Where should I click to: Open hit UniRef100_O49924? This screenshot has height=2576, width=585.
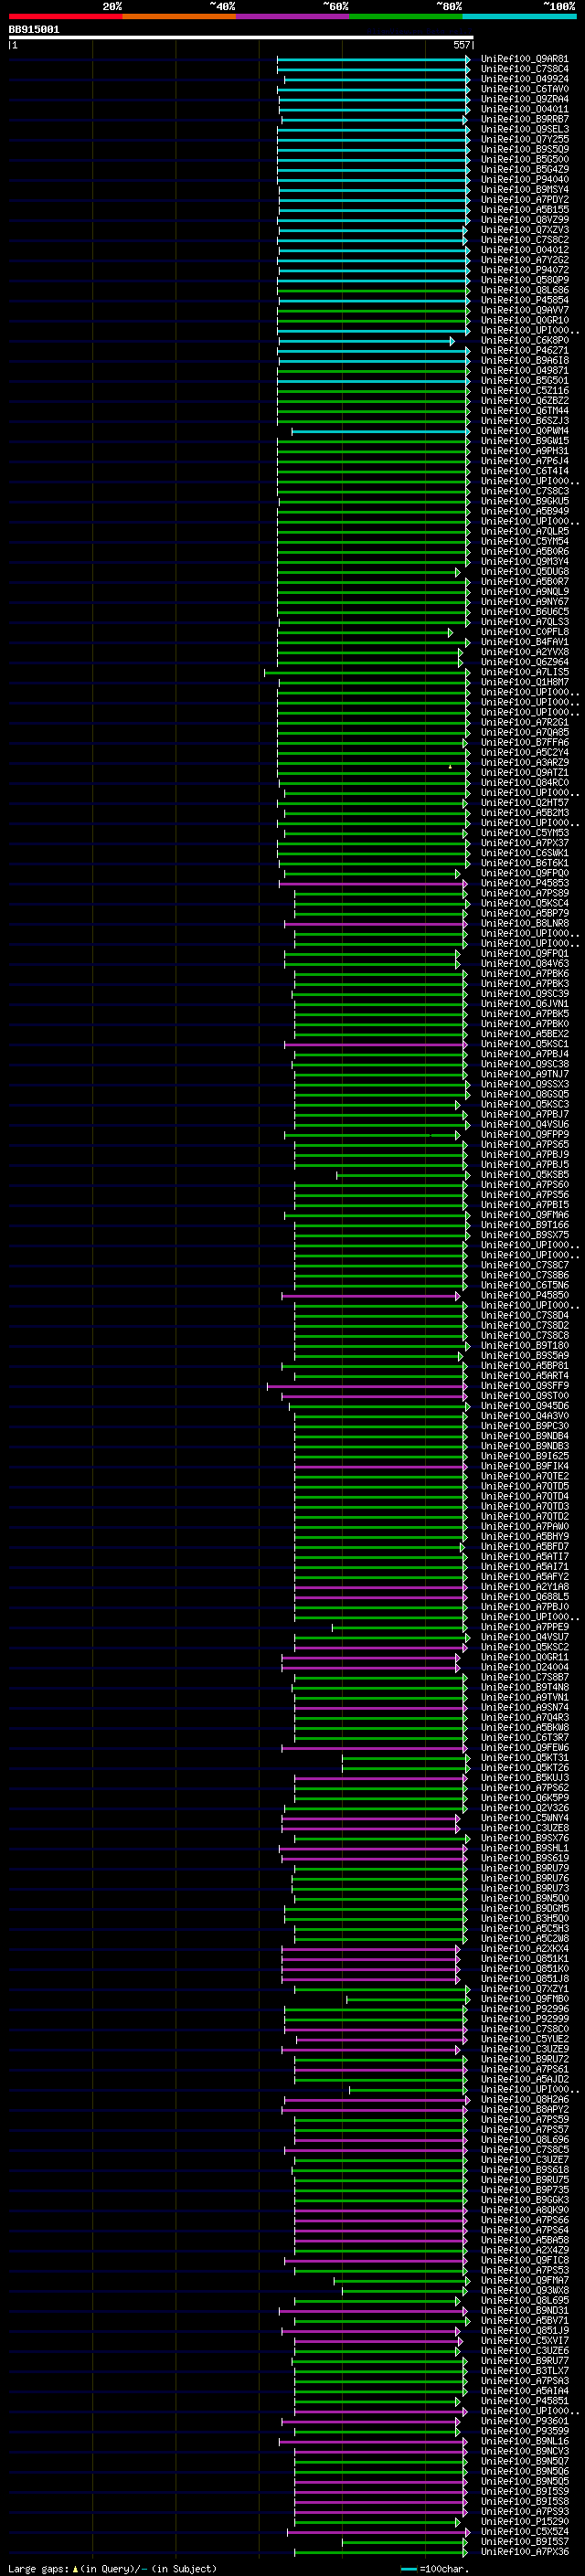click(525, 79)
